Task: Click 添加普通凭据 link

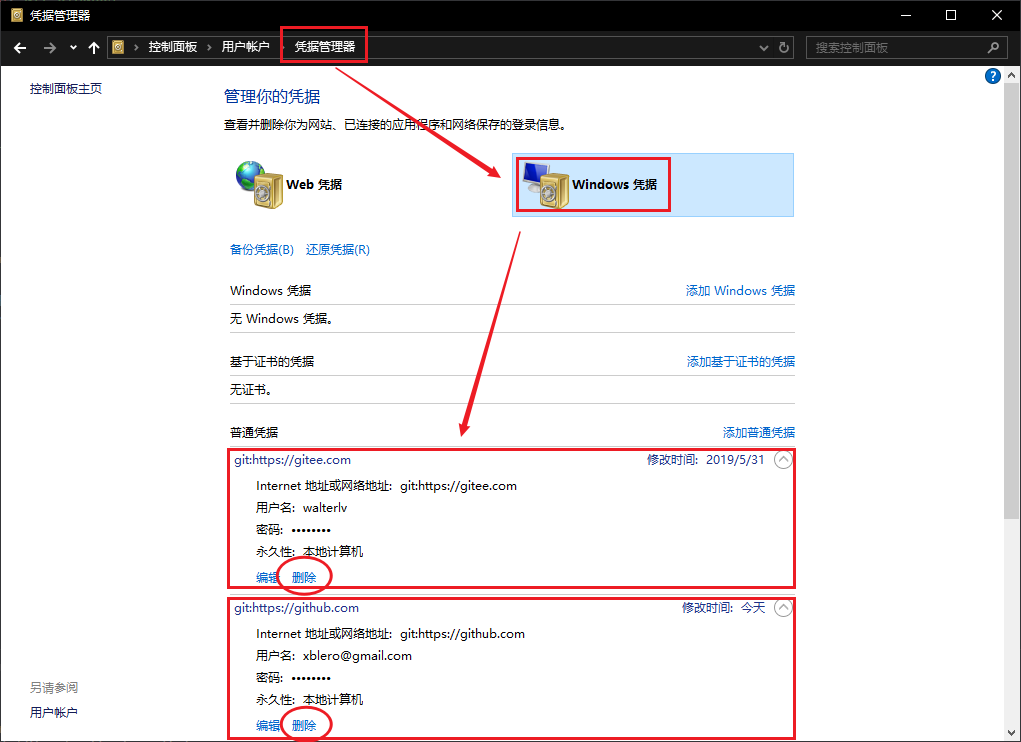Action: 758,433
